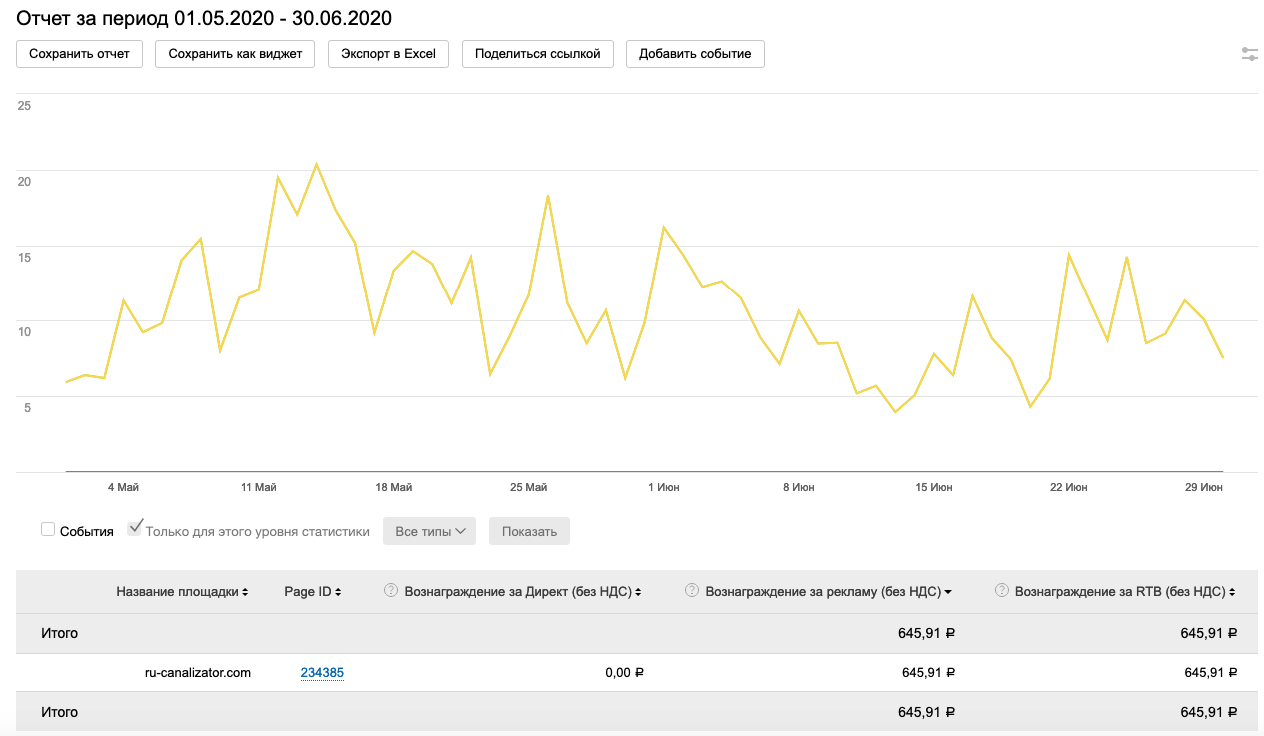Click help icon beside Вознаграждение за рекламу
The width and height of the screenshot is (1264, 736).
tap(691, 591)
